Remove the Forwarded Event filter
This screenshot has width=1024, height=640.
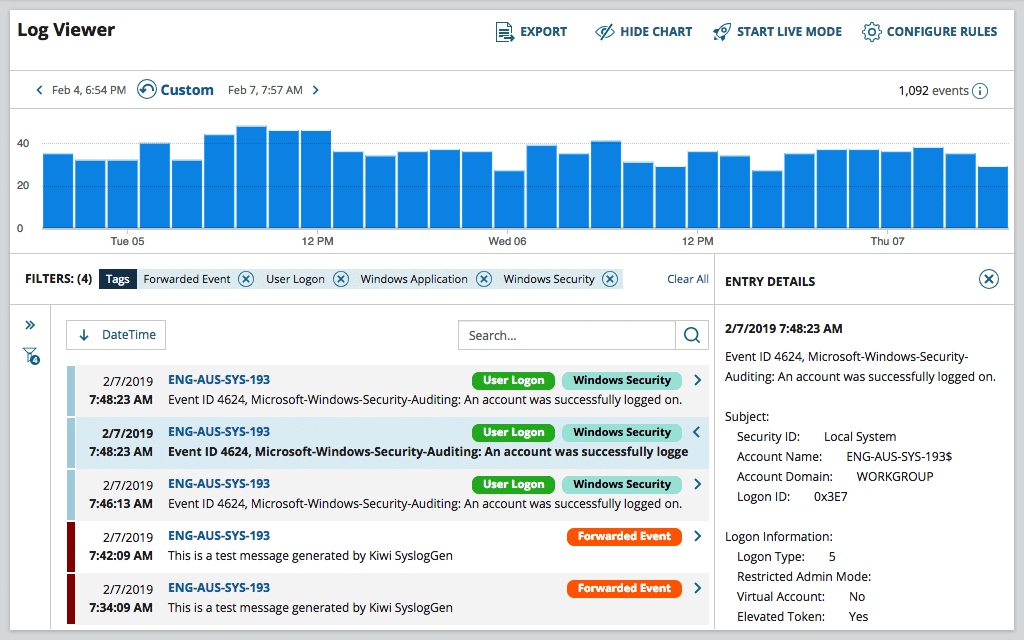[246, 279]
